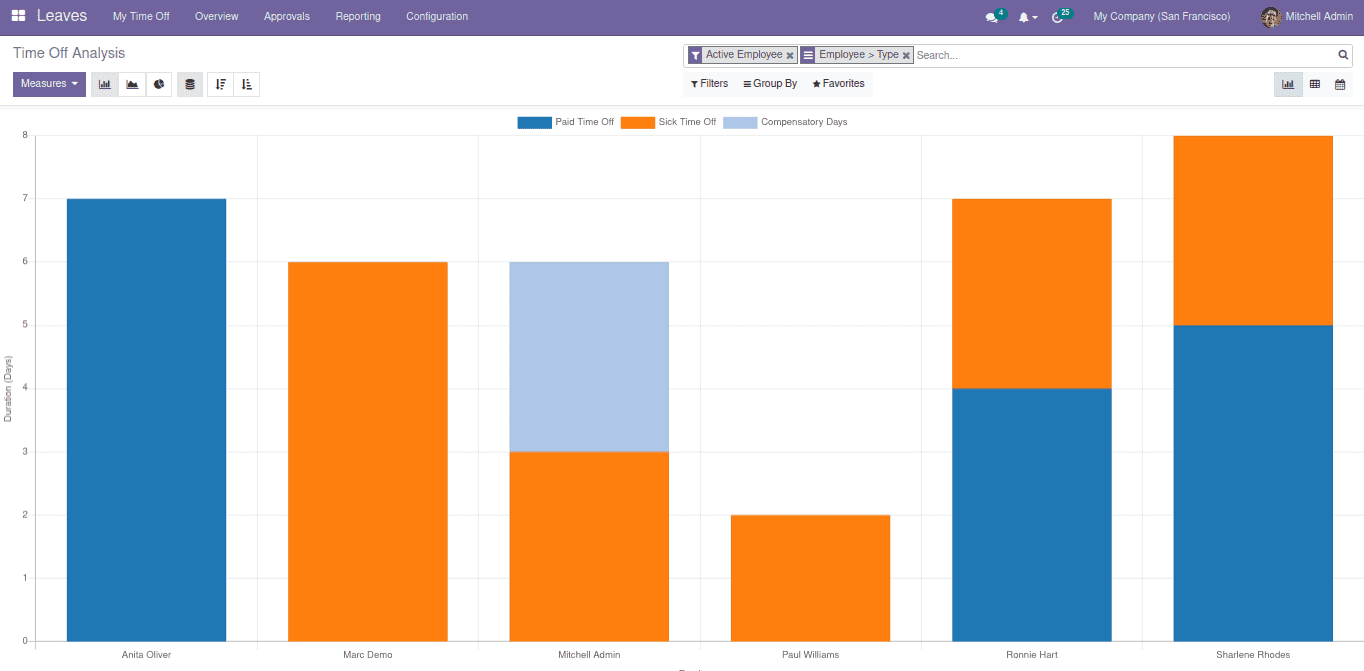Viewport: 1364px width, 671px height.
Task: Open the conversations messages icon
Action: [x=991, y=17]
